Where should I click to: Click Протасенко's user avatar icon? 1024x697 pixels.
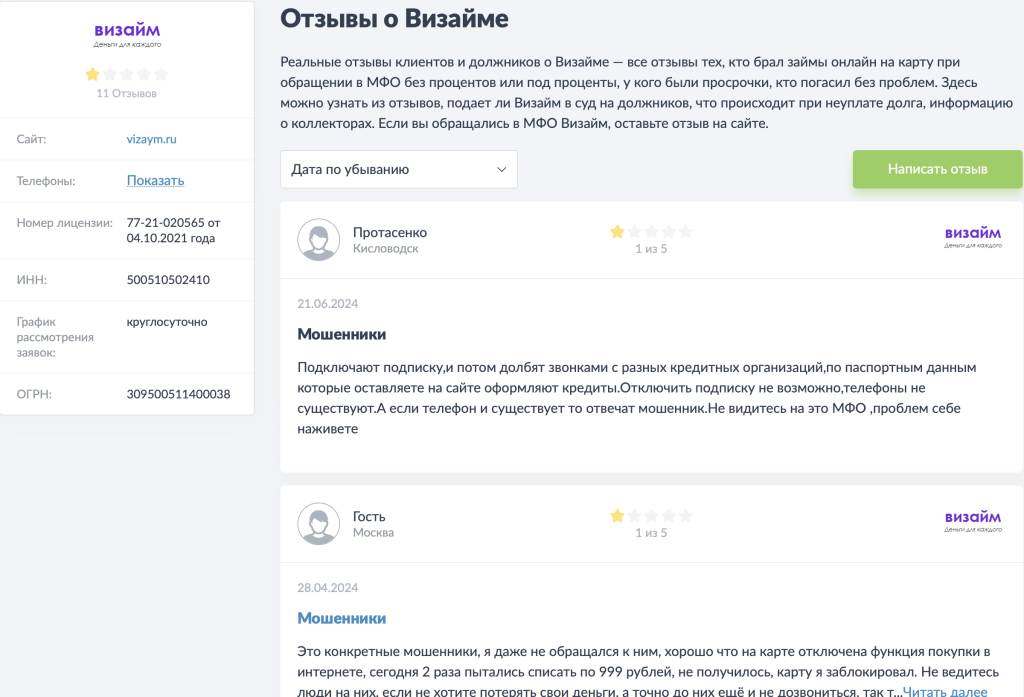(319, 240)
